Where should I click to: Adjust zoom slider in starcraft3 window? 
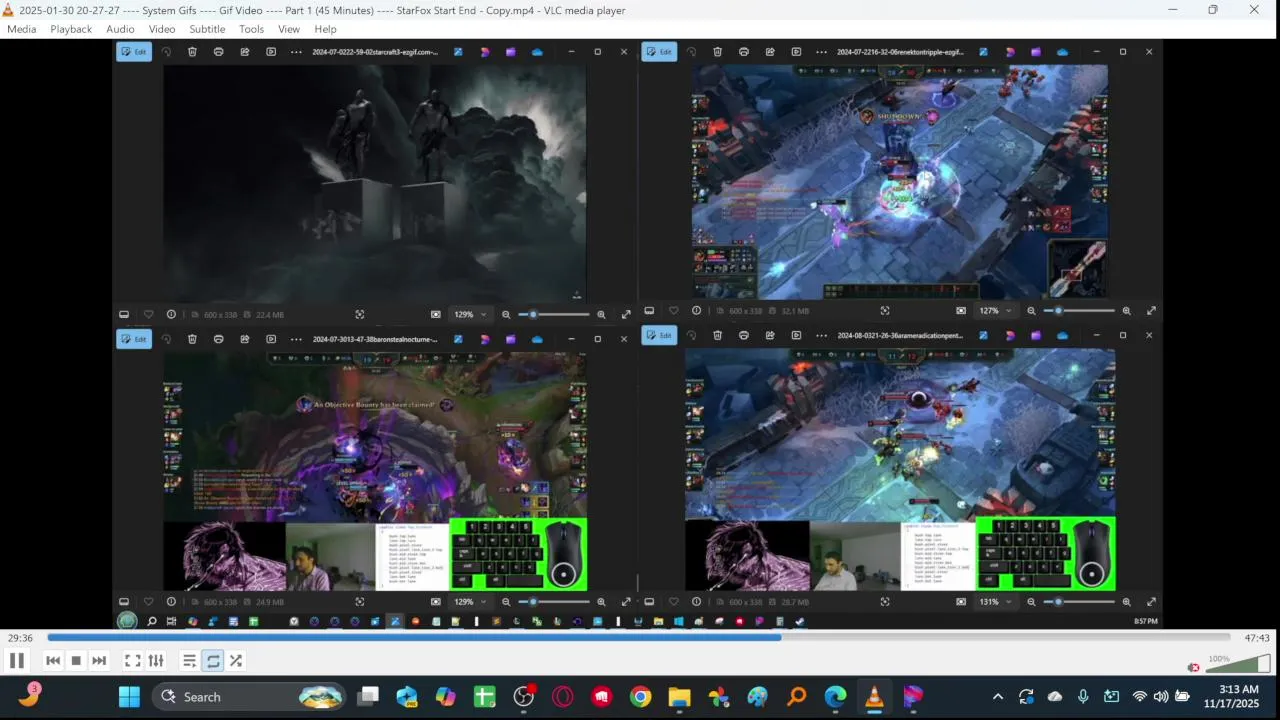[x=553, y=314]
